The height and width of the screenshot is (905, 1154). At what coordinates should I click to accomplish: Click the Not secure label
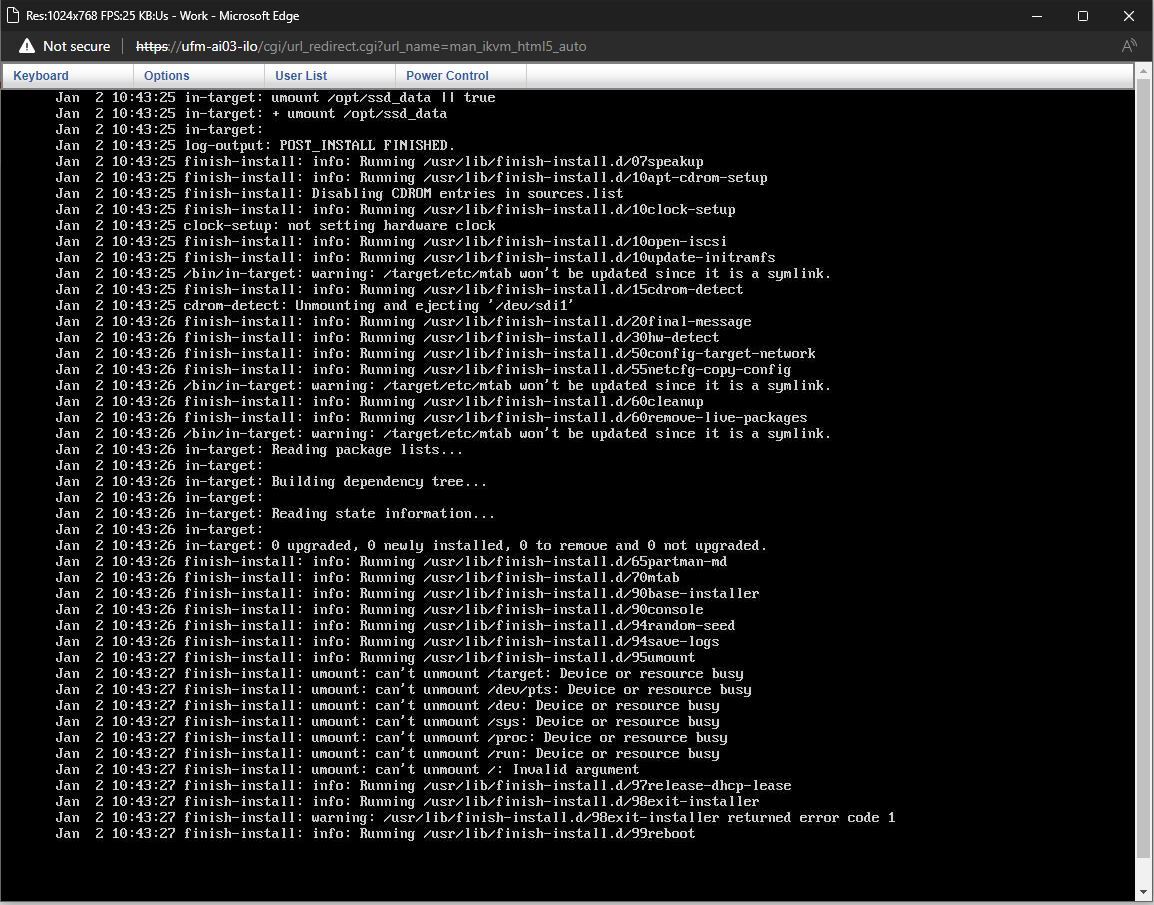tap(76, 46)
